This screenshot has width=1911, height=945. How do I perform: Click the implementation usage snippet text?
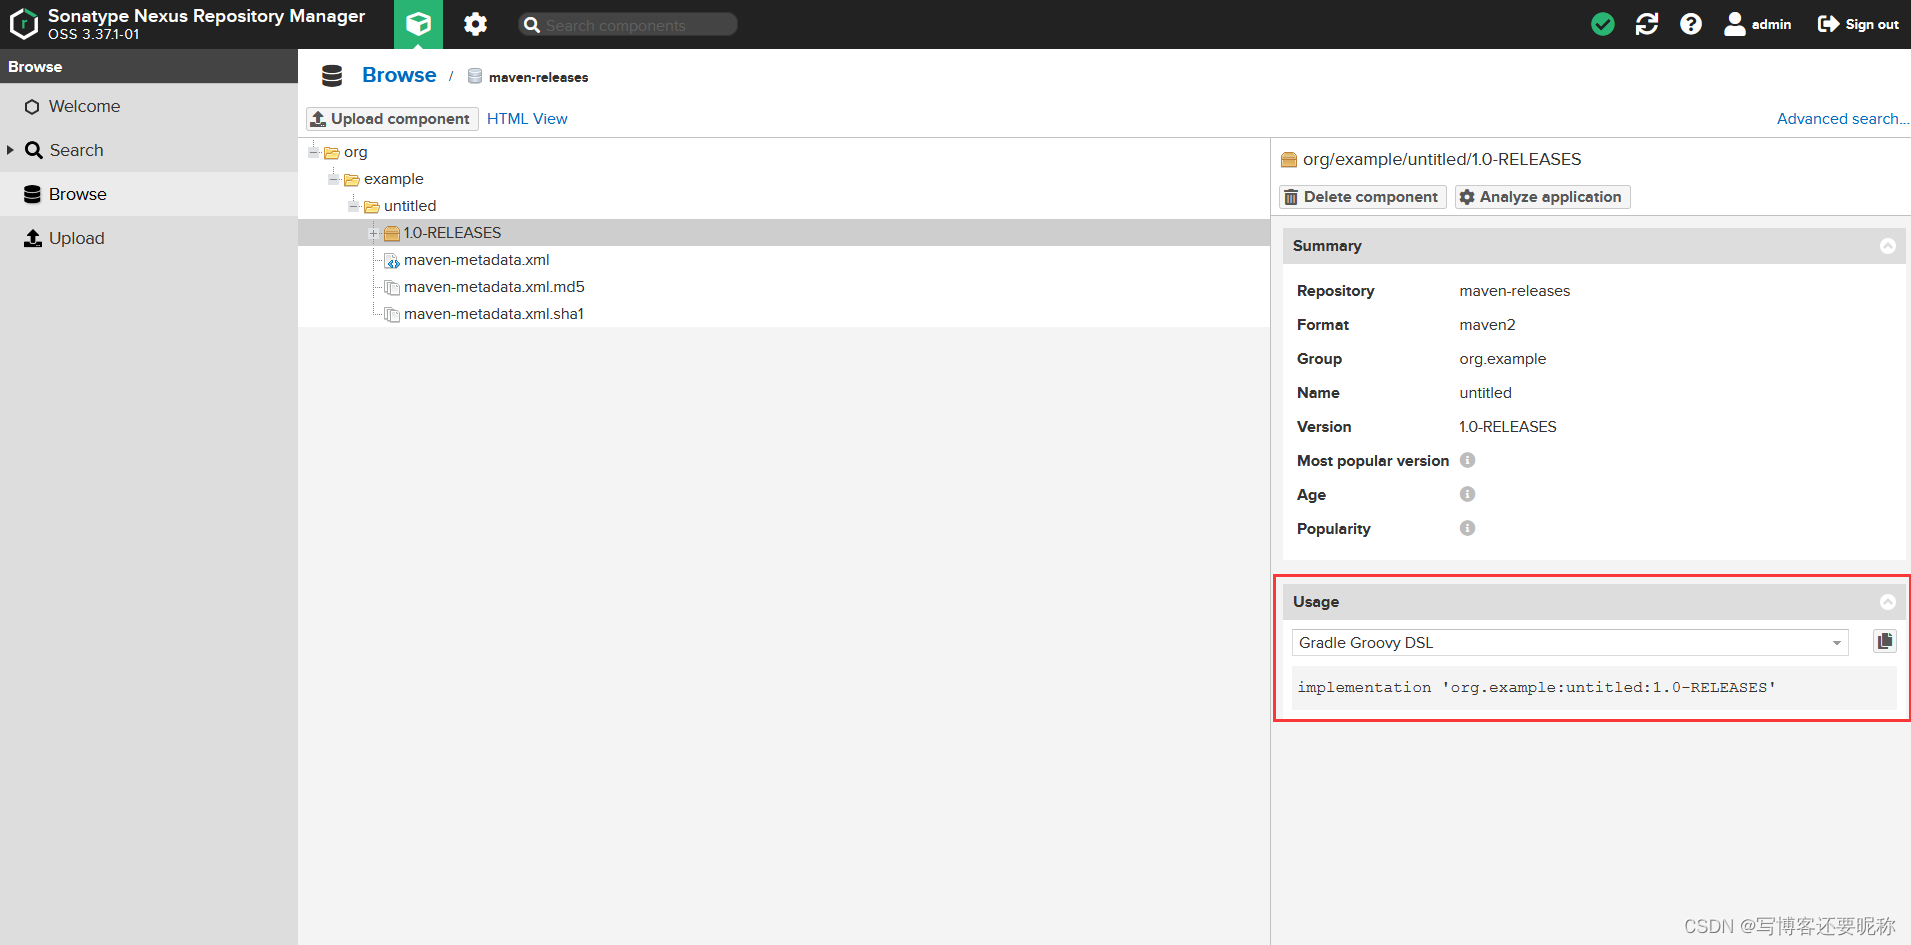point(1536,688)
